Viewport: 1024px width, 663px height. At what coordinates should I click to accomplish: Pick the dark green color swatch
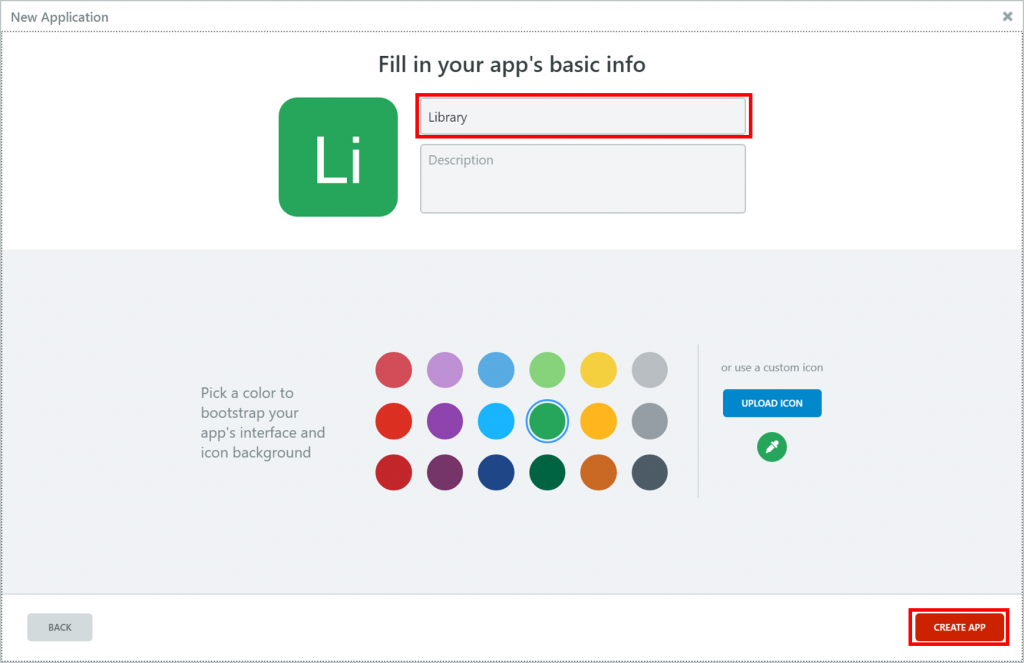(x=548, y=472)
